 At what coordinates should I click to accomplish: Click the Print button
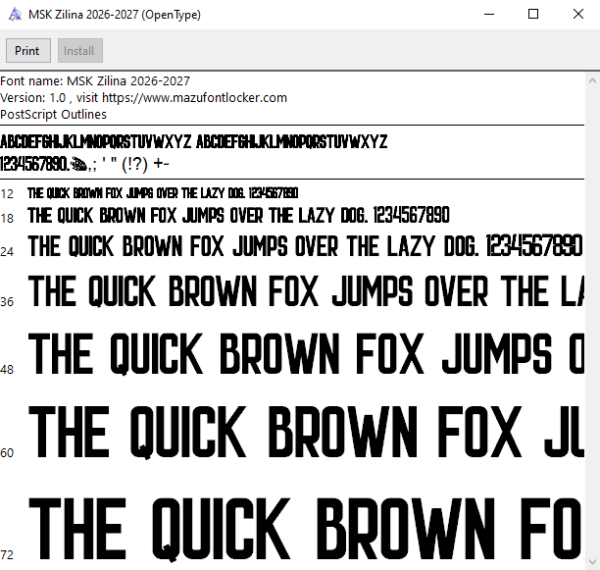click(x=28, y=50)
